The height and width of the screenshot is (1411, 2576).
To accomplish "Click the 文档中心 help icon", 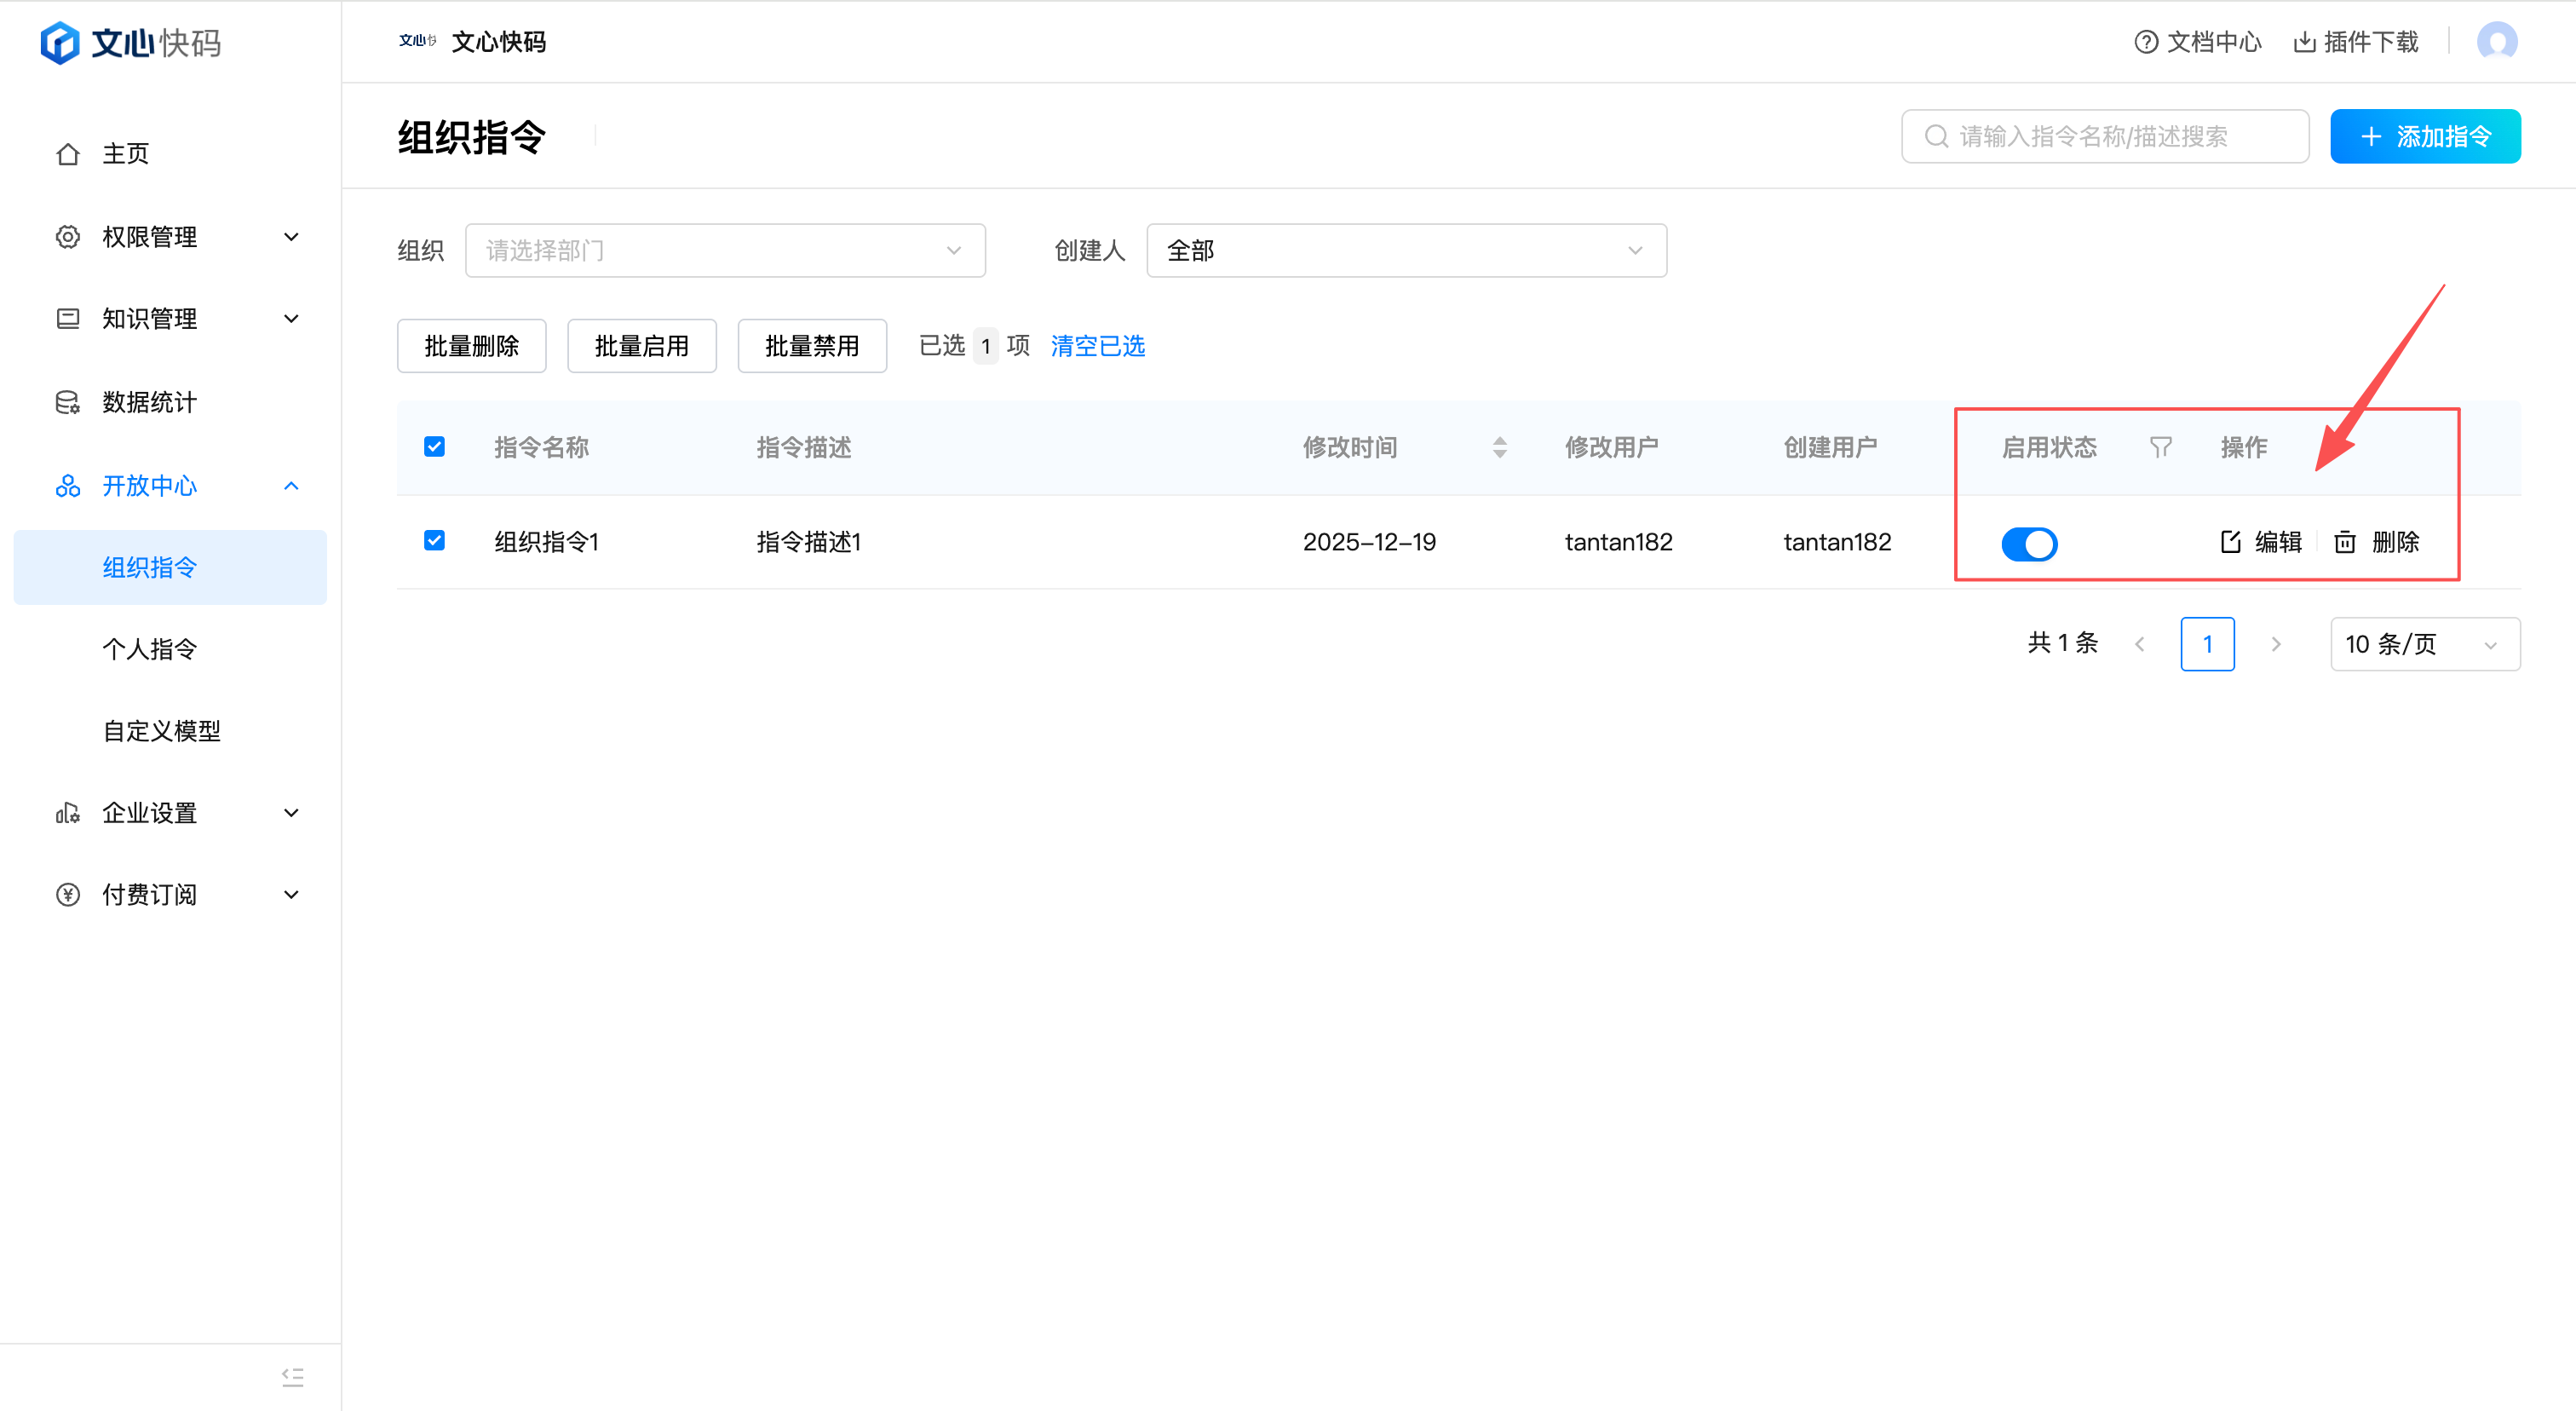I will [2145, 42].
